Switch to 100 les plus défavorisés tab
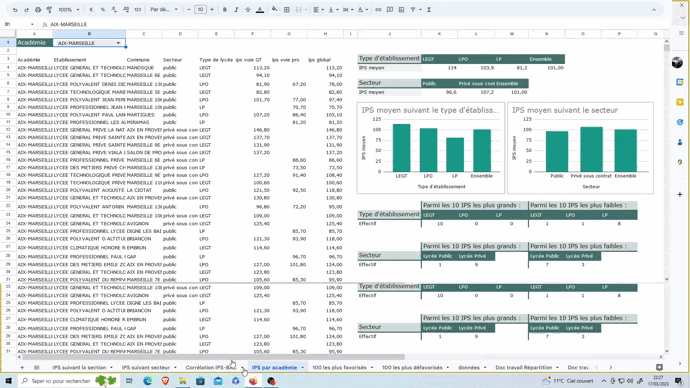This screenshot has width=690, height=388. (412, 367)
